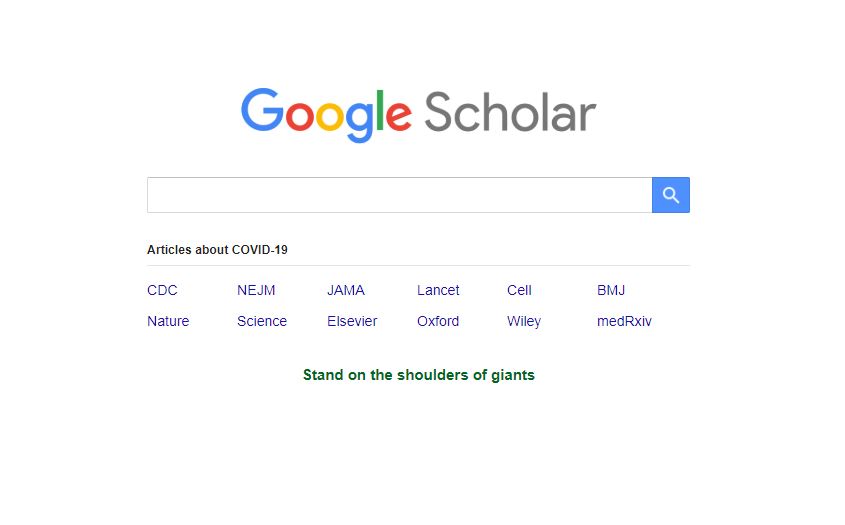This screenshot has width=845, height=525.
Task: Click the blue magnifier search button
Action: (x=670, y=195)
